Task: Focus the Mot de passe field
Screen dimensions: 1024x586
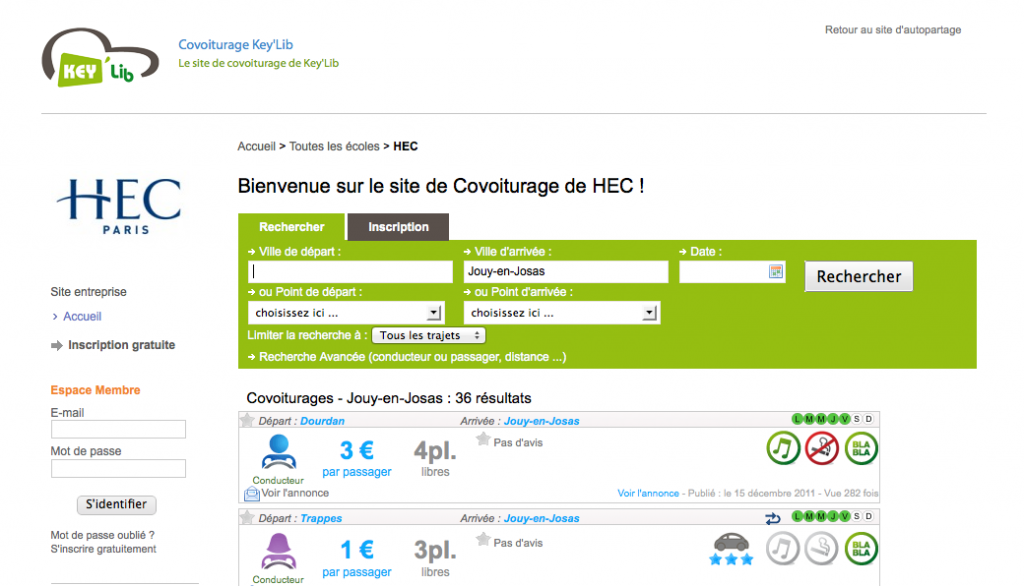Action: pyautogui.click(x=118, y=468)
